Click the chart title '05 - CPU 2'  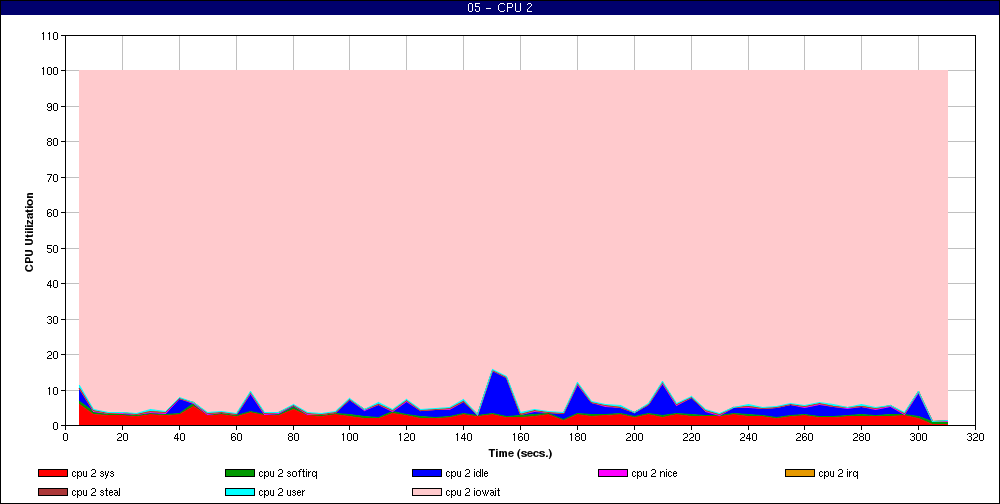click(x=500, y=8)
